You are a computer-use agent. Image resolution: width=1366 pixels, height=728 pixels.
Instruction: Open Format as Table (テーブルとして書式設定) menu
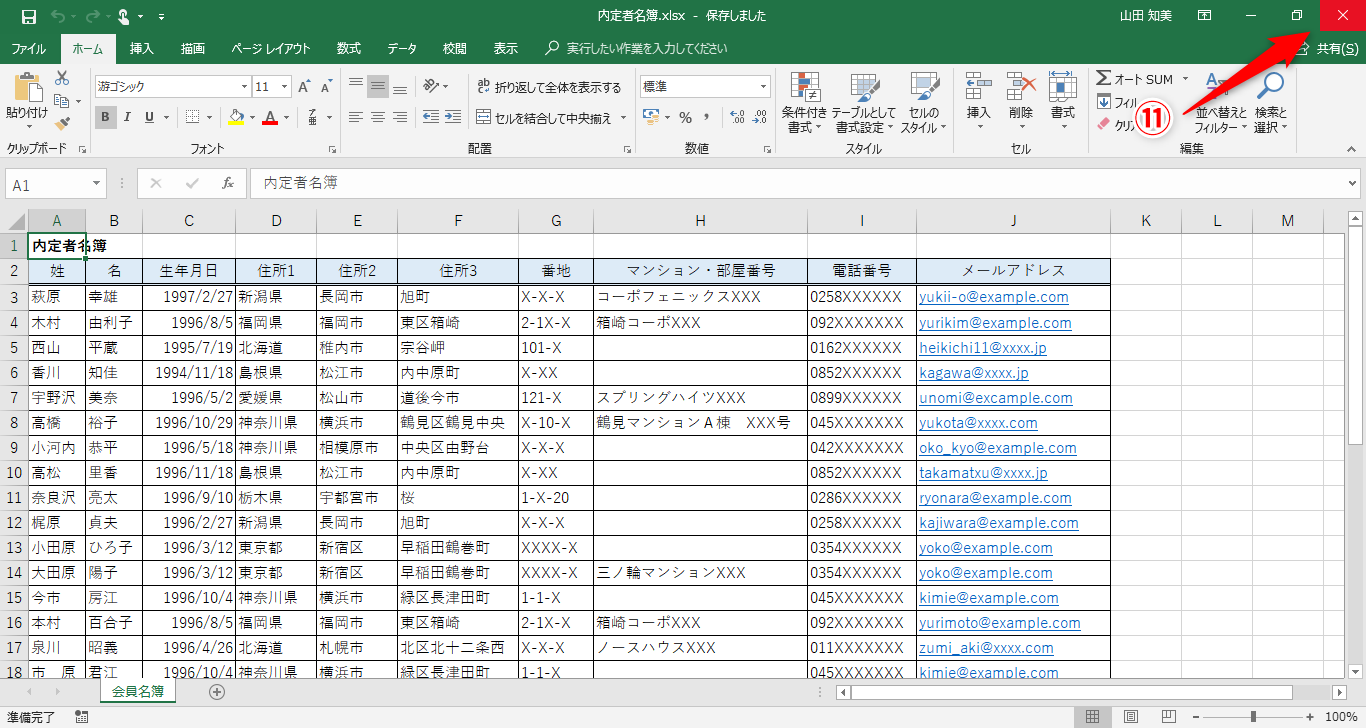(x=866, y=103)
